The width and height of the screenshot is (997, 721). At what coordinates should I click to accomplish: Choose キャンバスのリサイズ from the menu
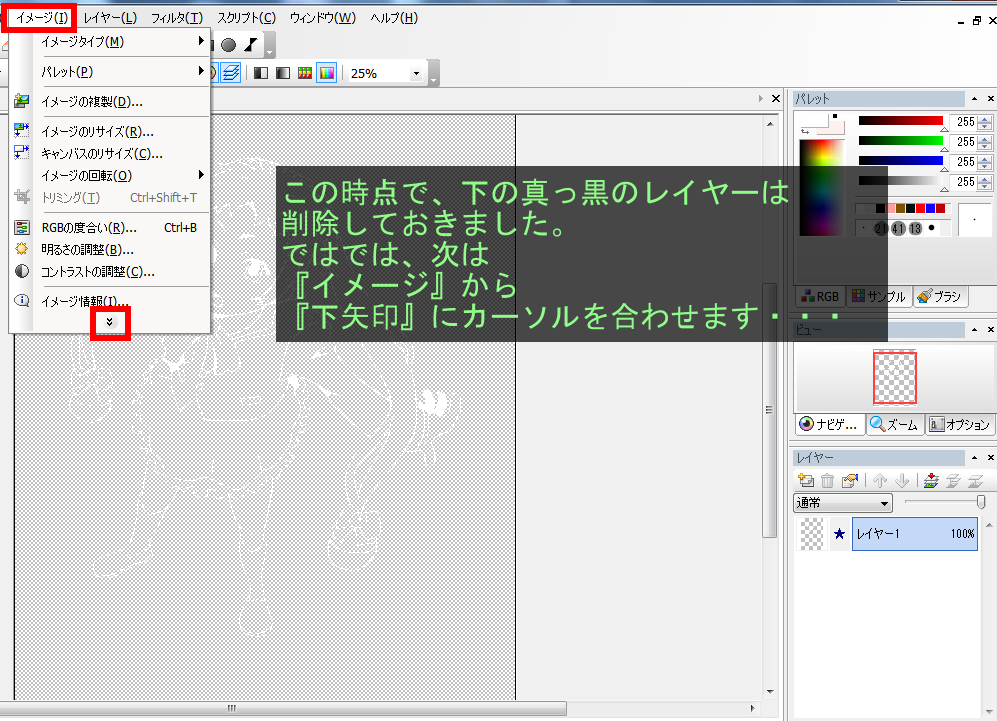pyautogui.click(x=101, y=153)
